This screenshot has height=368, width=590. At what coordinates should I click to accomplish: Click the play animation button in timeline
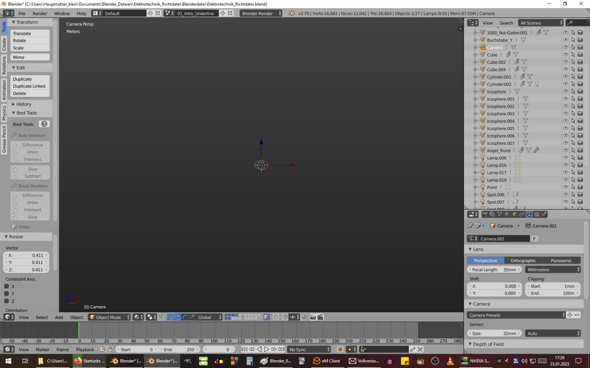(x=266, y=349)
